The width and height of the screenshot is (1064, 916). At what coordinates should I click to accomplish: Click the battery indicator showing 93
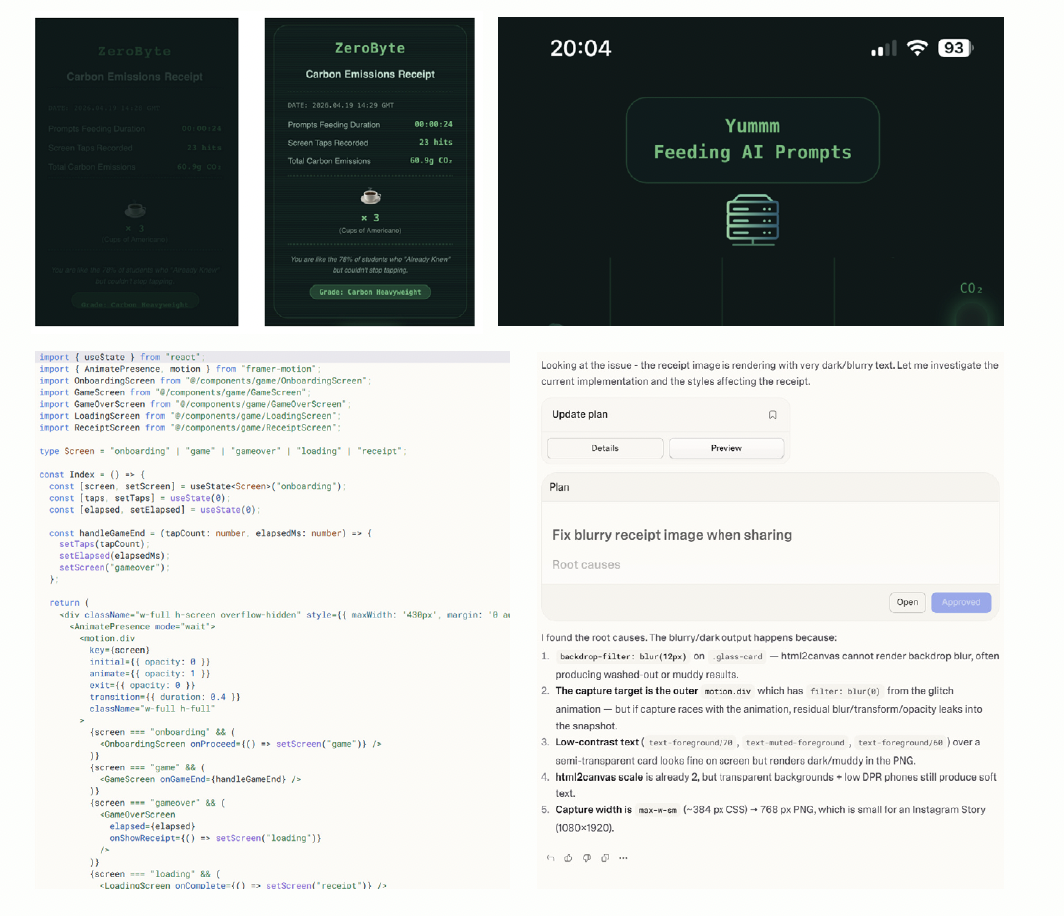point(955,47)
